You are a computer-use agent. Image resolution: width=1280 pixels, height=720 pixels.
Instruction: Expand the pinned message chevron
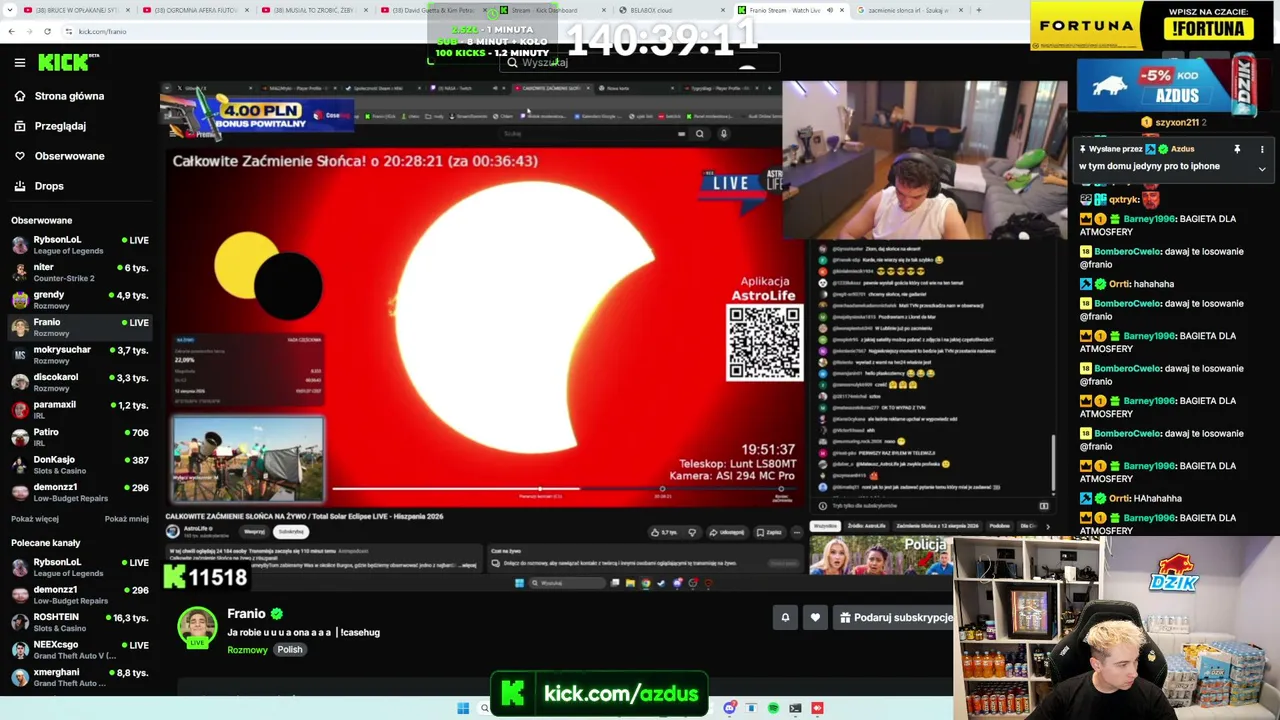(x=1262, y=169)
